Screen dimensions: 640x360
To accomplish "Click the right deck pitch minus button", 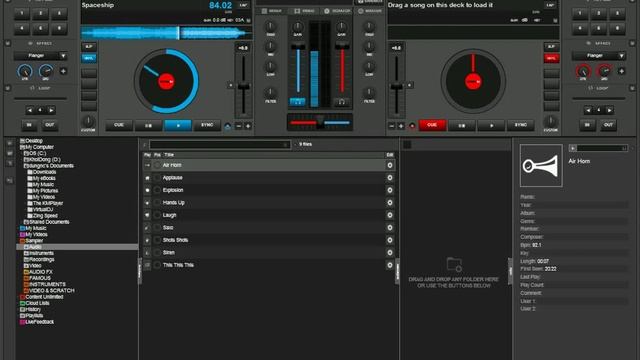I will [x=392, y=126].
